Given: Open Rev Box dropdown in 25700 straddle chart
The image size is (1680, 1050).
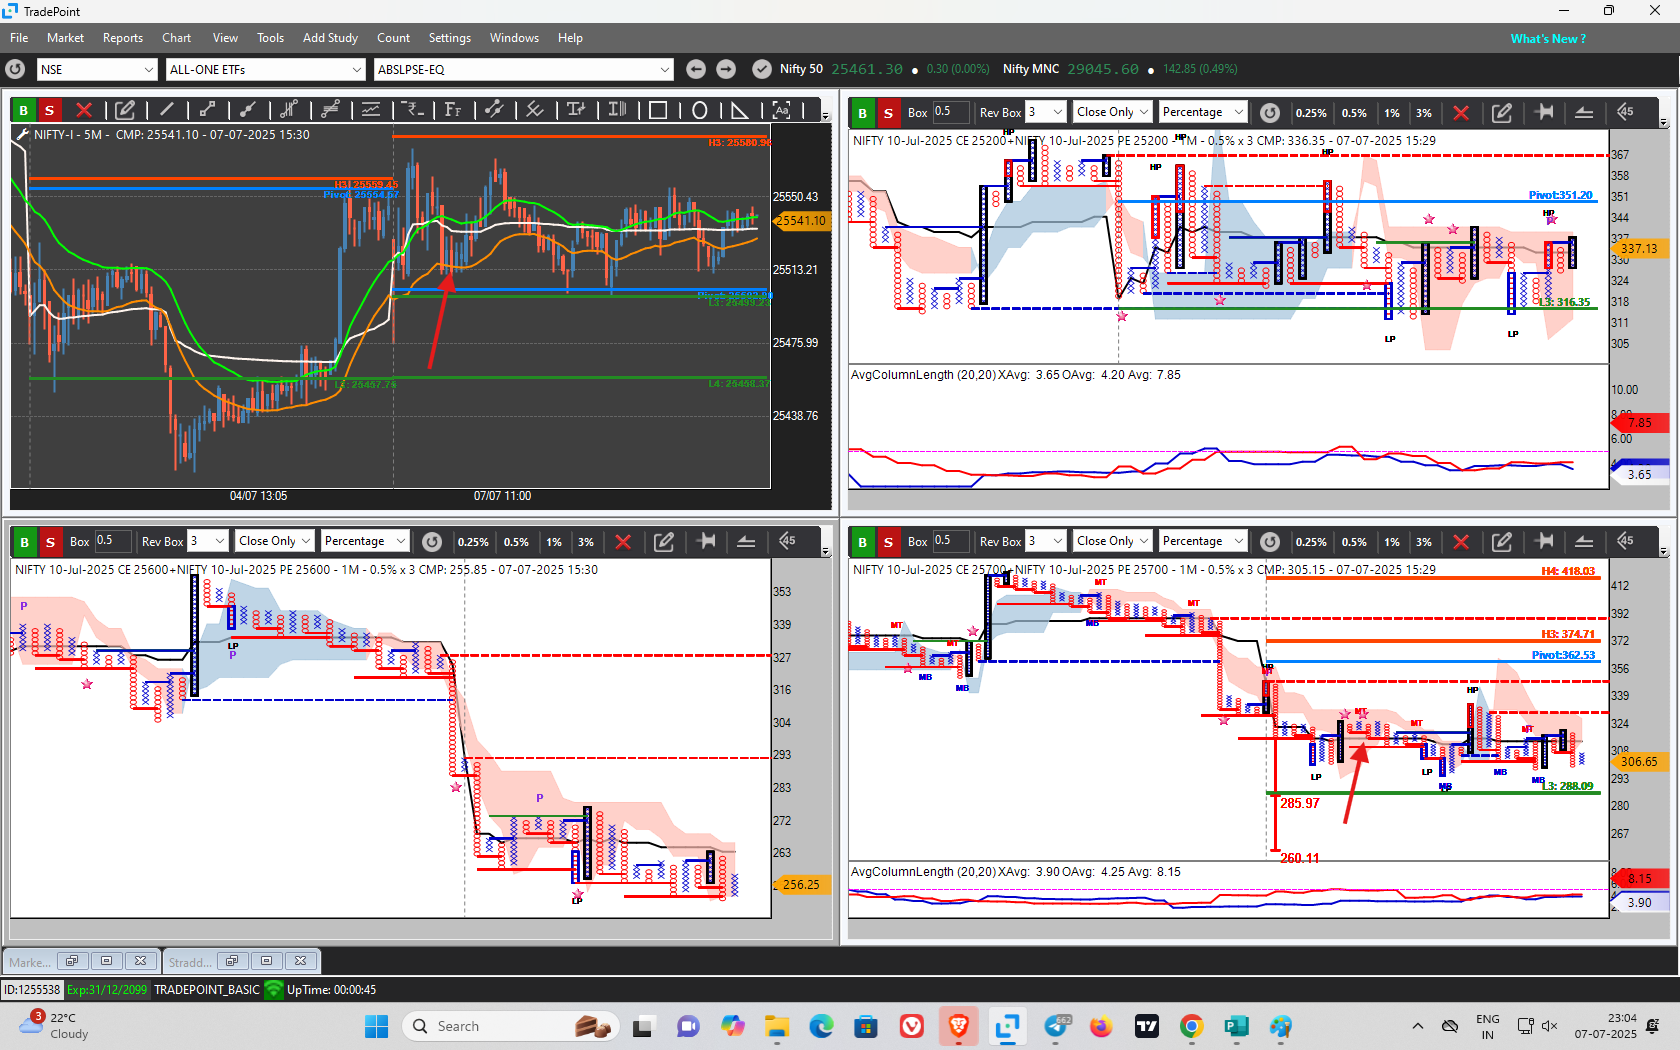Looking at the screenshot, I should (1046, 541).
